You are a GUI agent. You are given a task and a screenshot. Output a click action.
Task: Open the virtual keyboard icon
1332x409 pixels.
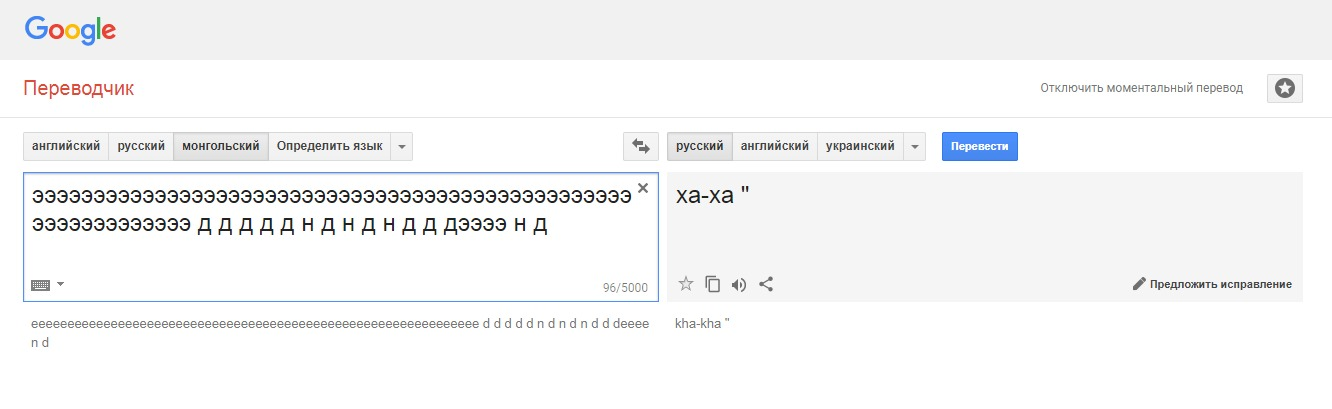(x=40, y=285)
